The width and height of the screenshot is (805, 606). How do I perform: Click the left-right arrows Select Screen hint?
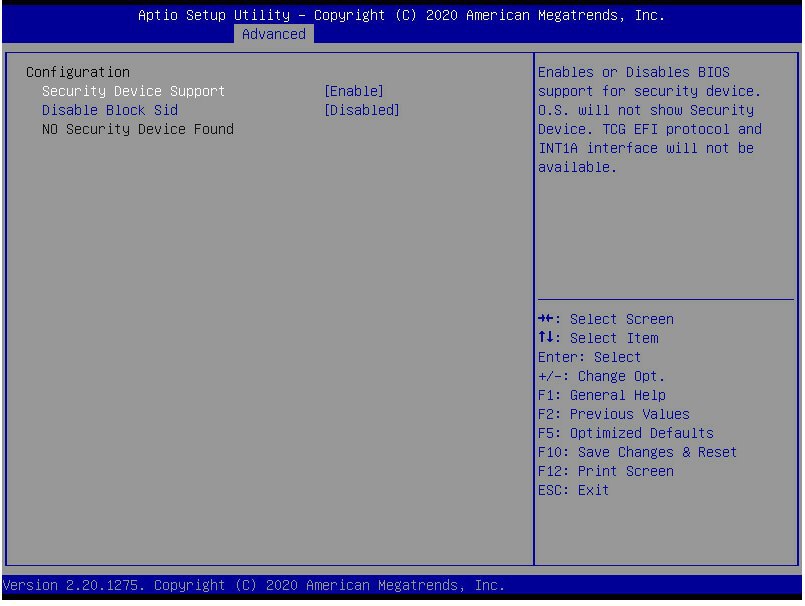coord(606,319)
